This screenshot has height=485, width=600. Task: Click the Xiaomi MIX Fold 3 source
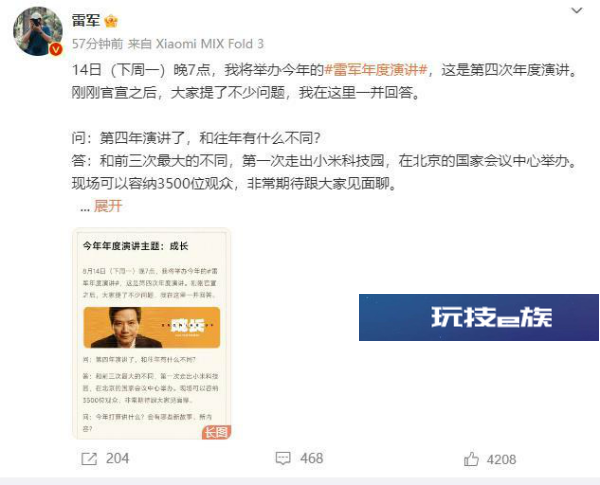(x=209, y=44)
